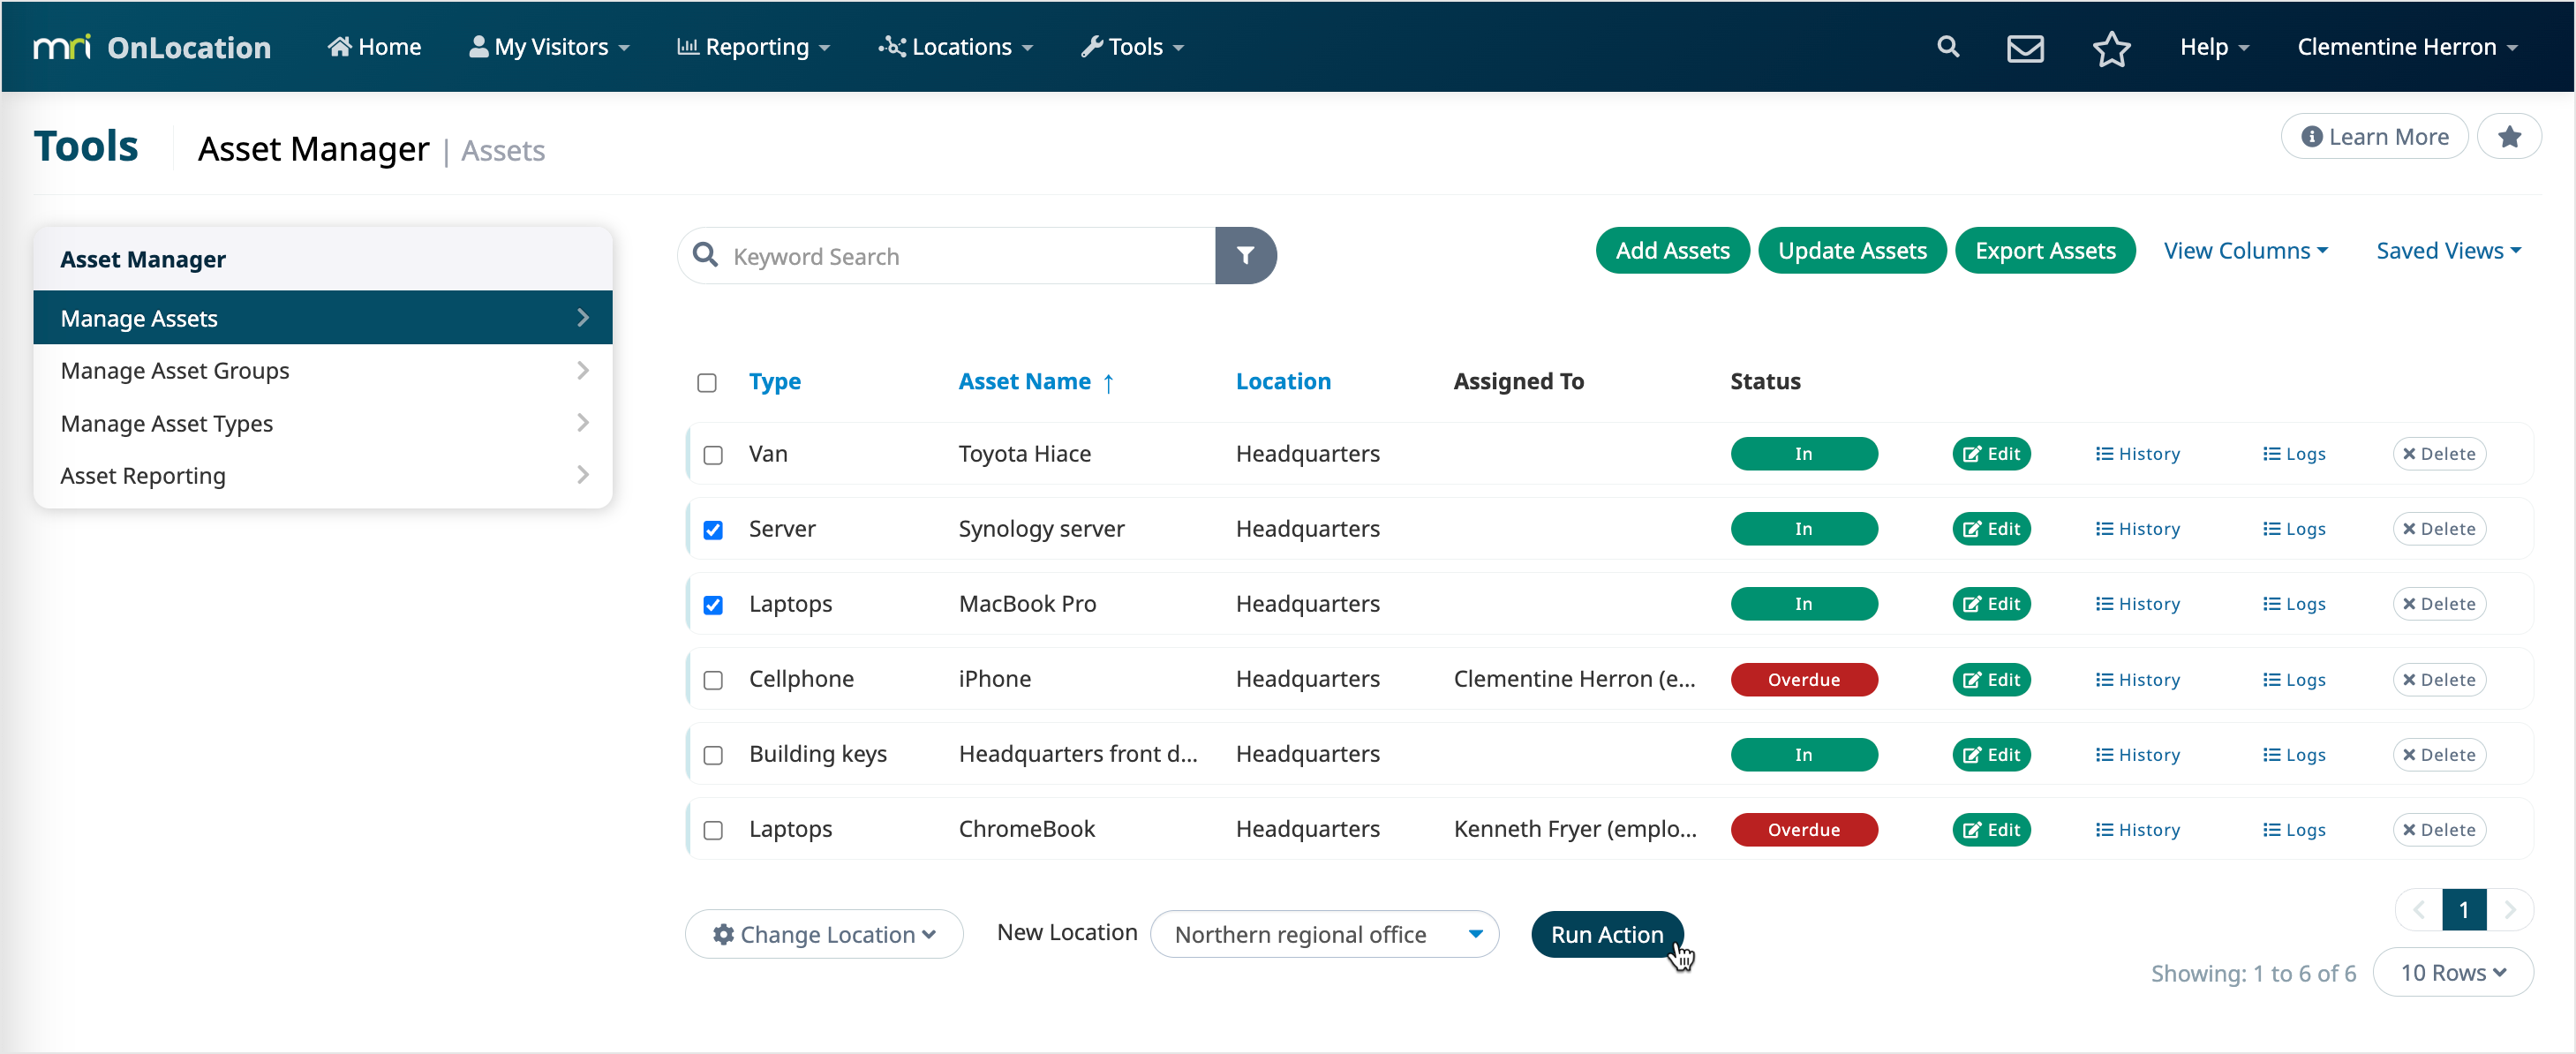Edit the Headquarters front door keys asset
The image size is (2576, 1054).
click(x=1990, y=754)
